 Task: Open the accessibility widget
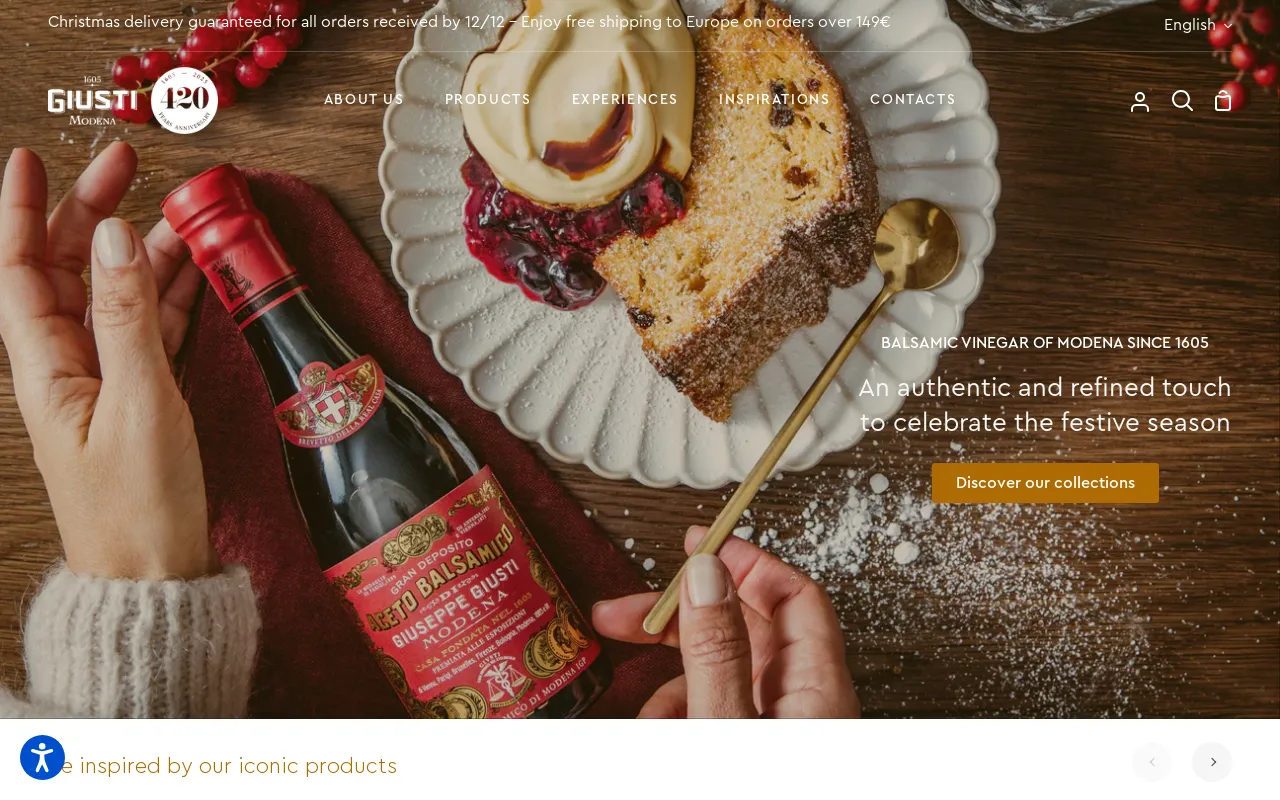pos(42,758)
